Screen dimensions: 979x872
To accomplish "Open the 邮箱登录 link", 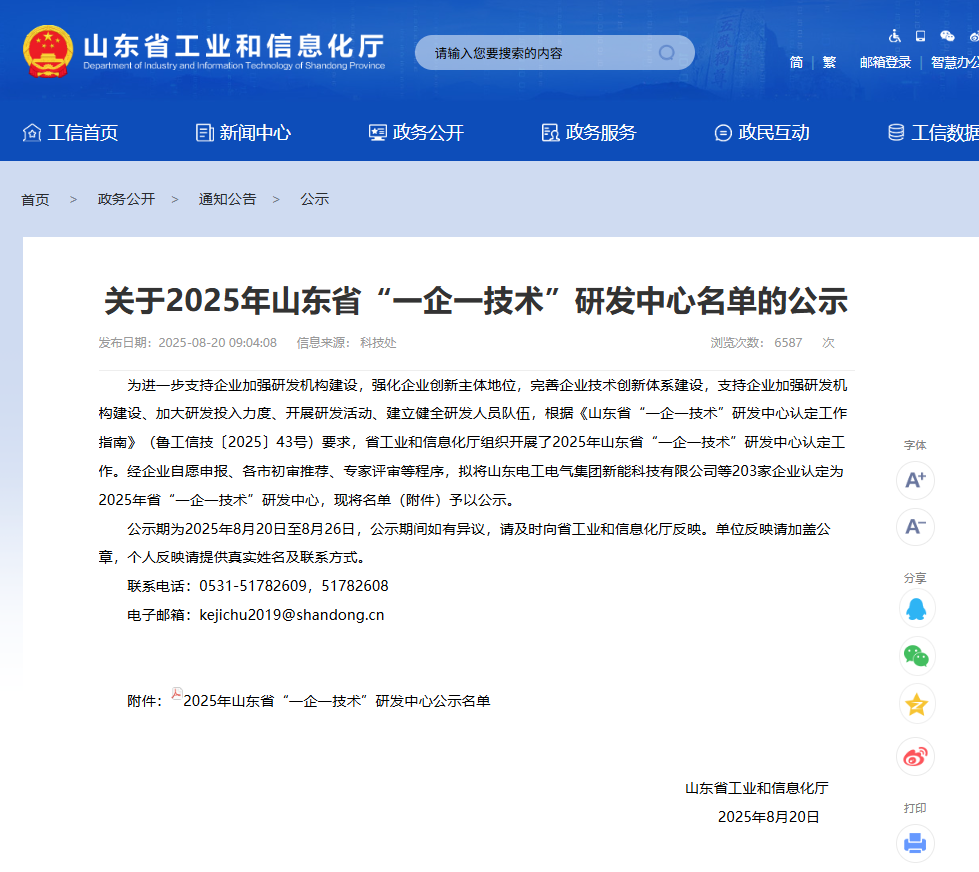I will point(884,61).
